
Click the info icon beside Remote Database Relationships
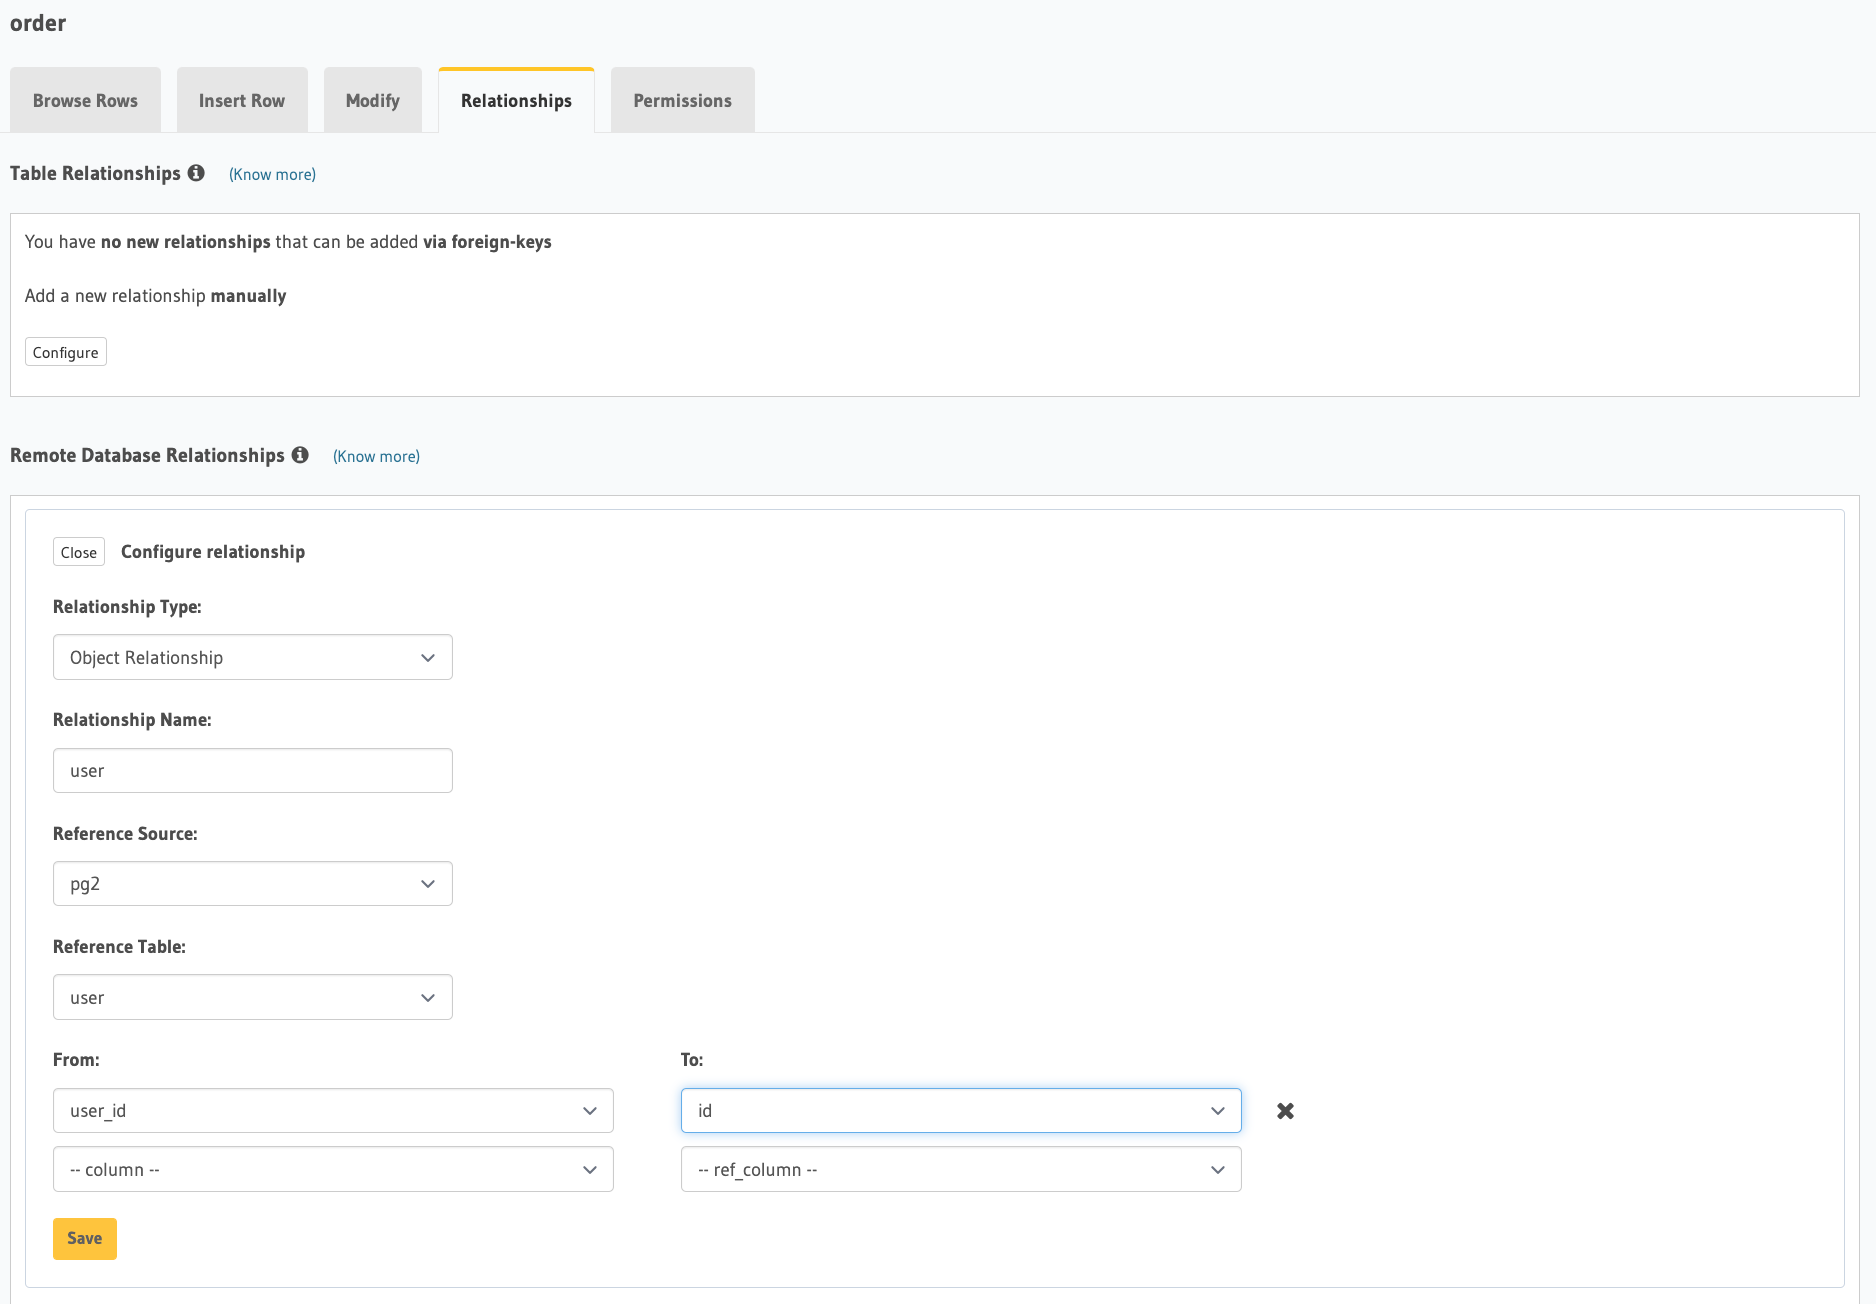click(301, 455)
